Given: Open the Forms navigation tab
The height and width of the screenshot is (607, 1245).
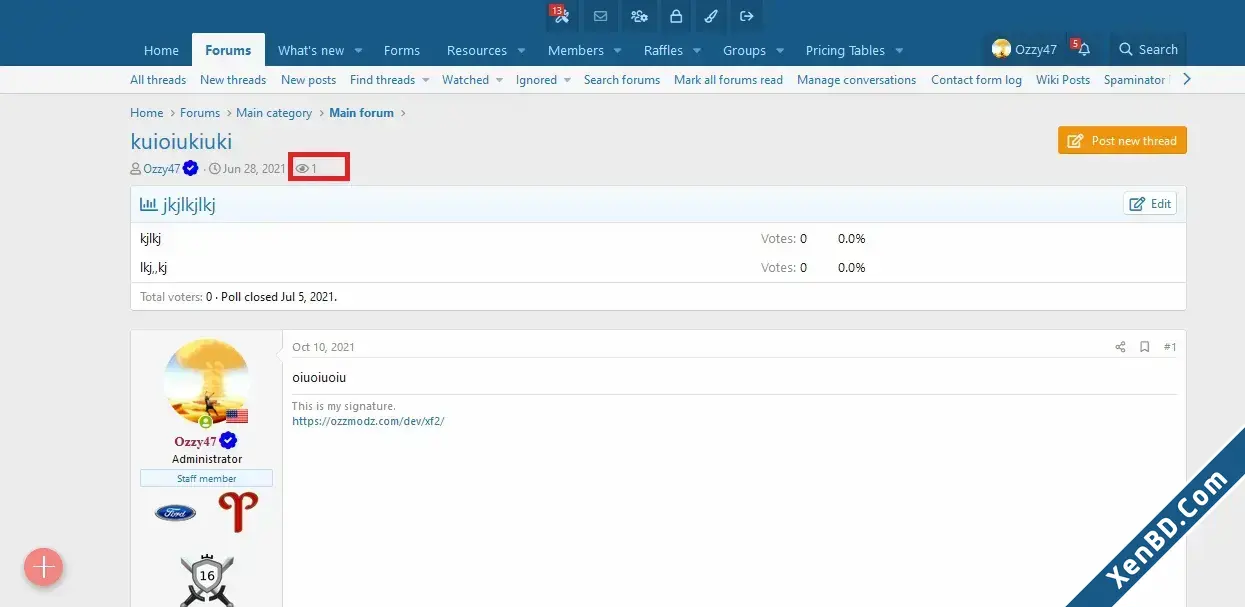Looking at the screenshot, I should tap(402, 50).
